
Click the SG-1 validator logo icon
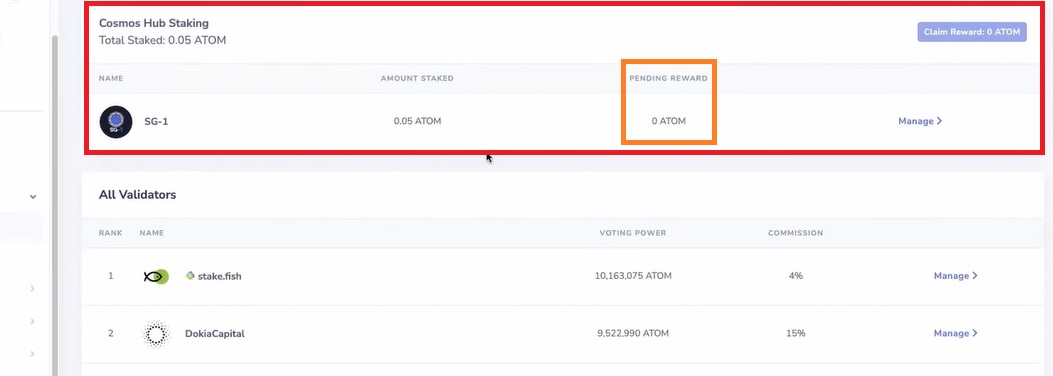click(116, 122)
